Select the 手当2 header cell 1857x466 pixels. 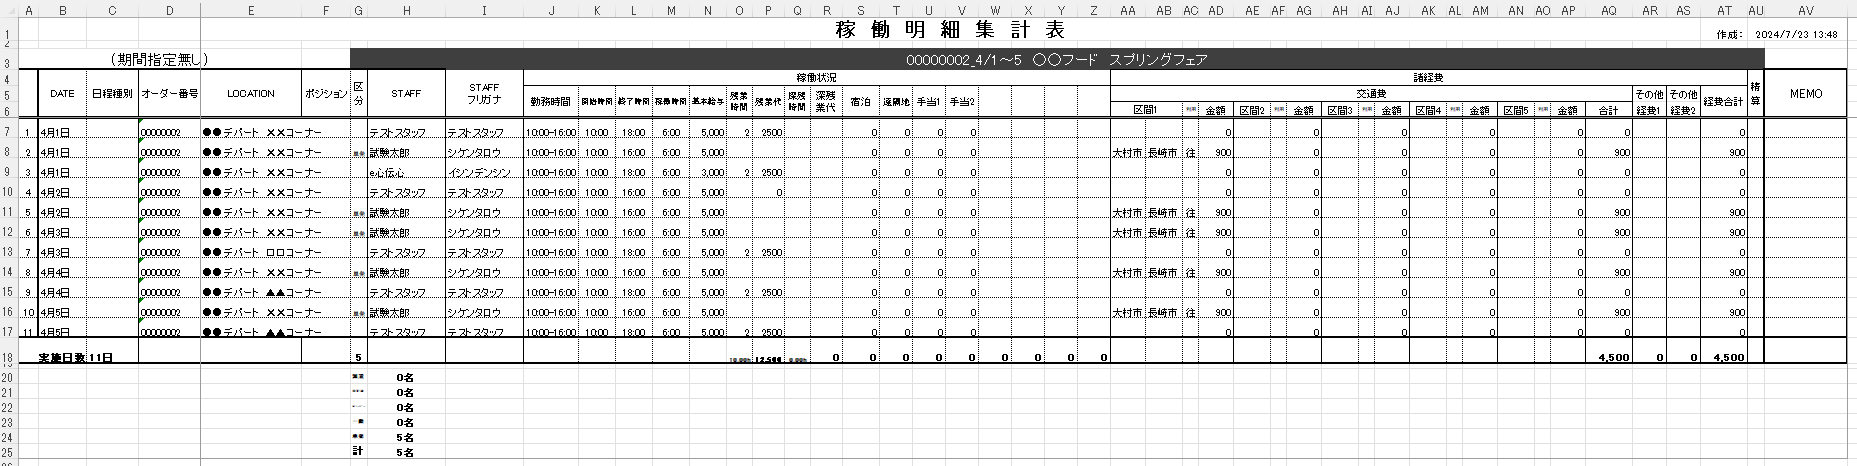[x=962, y=101]
